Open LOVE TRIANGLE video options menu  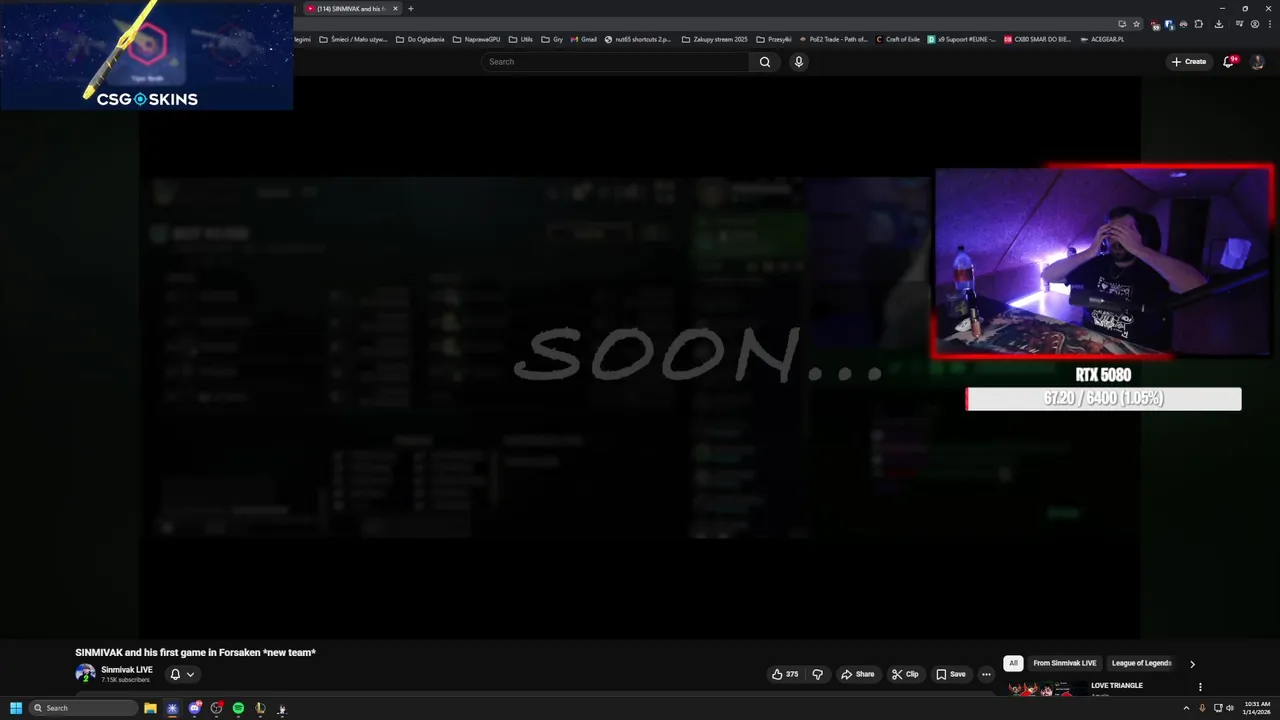click(x=1200, y=687)
